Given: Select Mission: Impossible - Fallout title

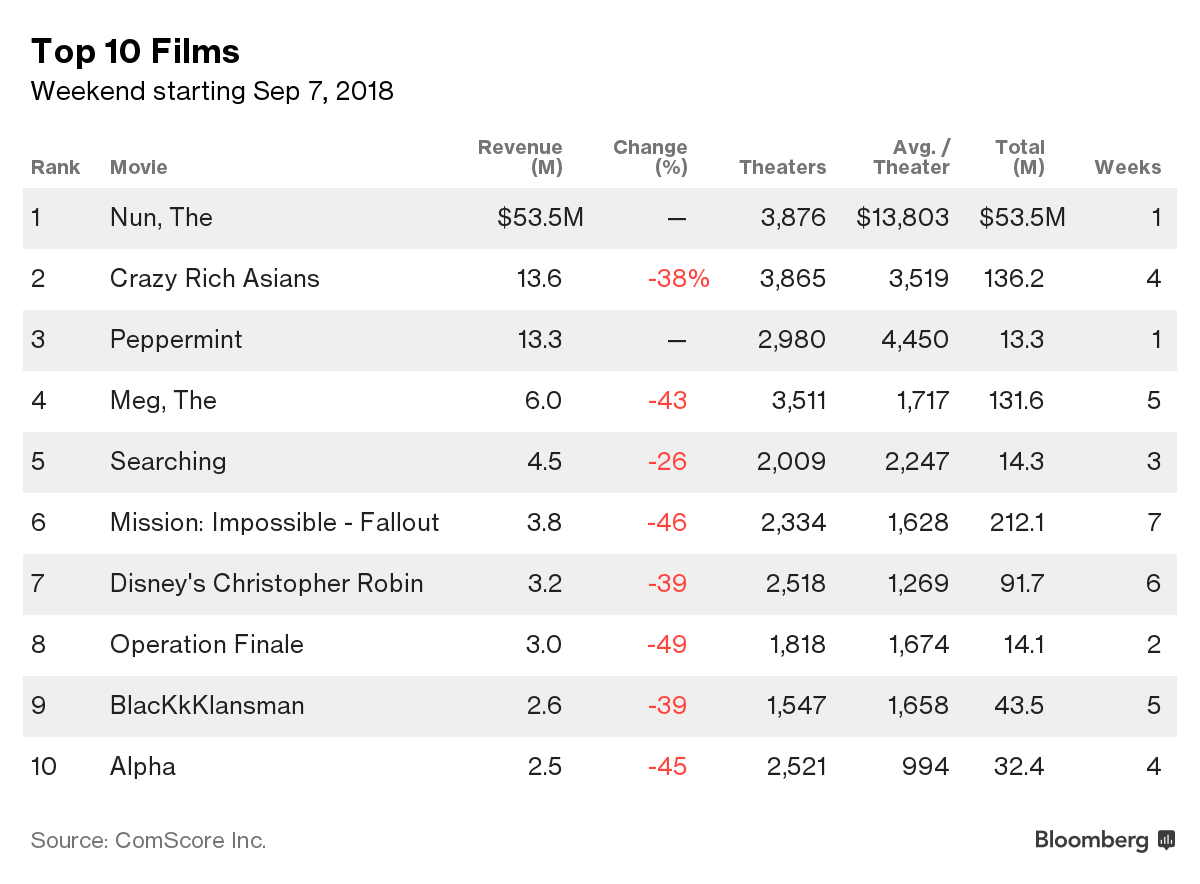Looking at the screenshot, I should click(275, 522).
